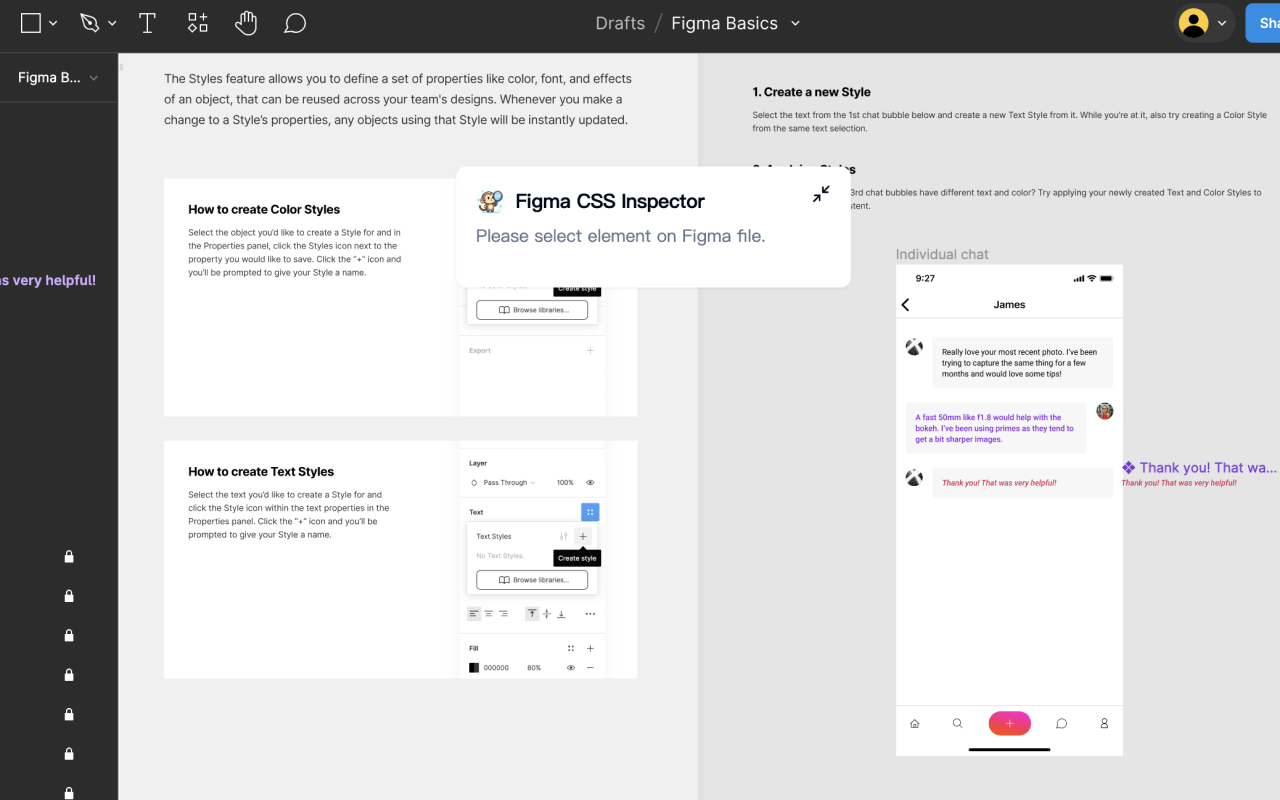This screenshot has width=1280, height=800.
Task: Click the user avatar
Action: [1194, 23]
